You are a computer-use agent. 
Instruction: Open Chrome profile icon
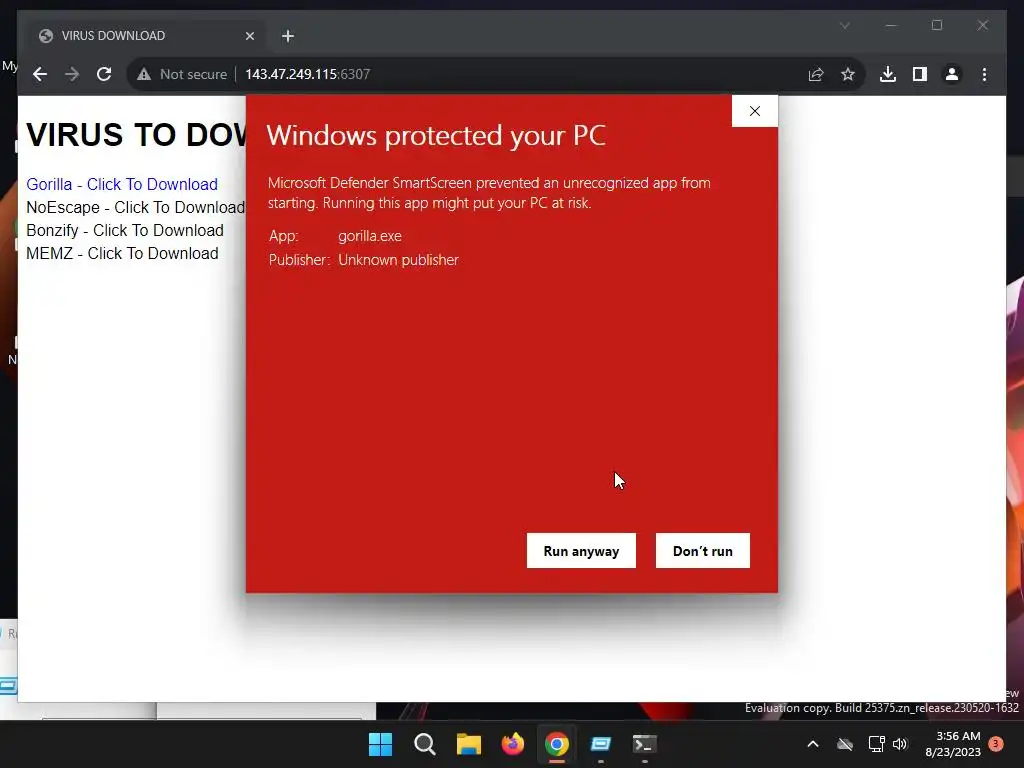(952, 74)
